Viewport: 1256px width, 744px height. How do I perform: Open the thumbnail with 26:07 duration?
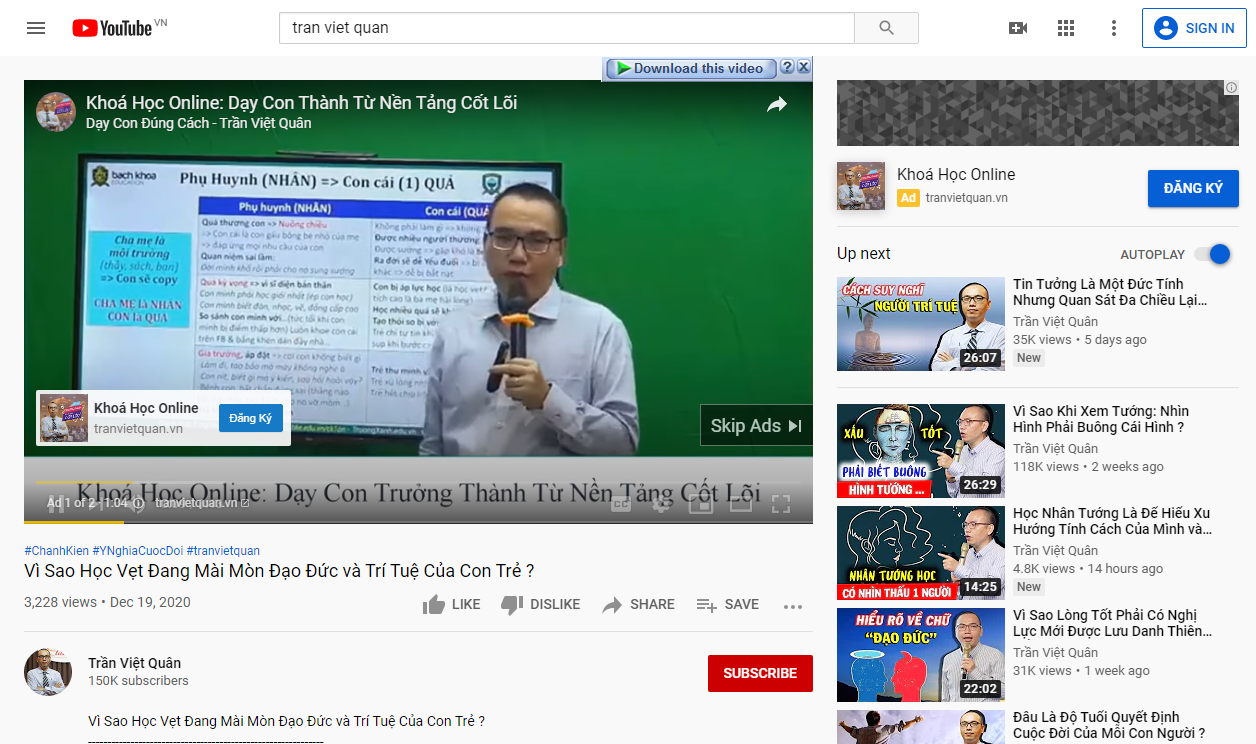coord(921,324)
